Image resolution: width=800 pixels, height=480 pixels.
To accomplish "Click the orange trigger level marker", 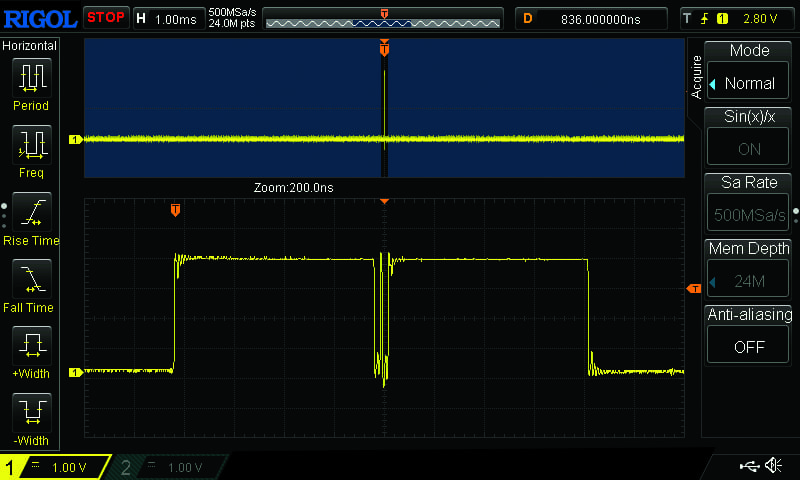I will 693,289.
